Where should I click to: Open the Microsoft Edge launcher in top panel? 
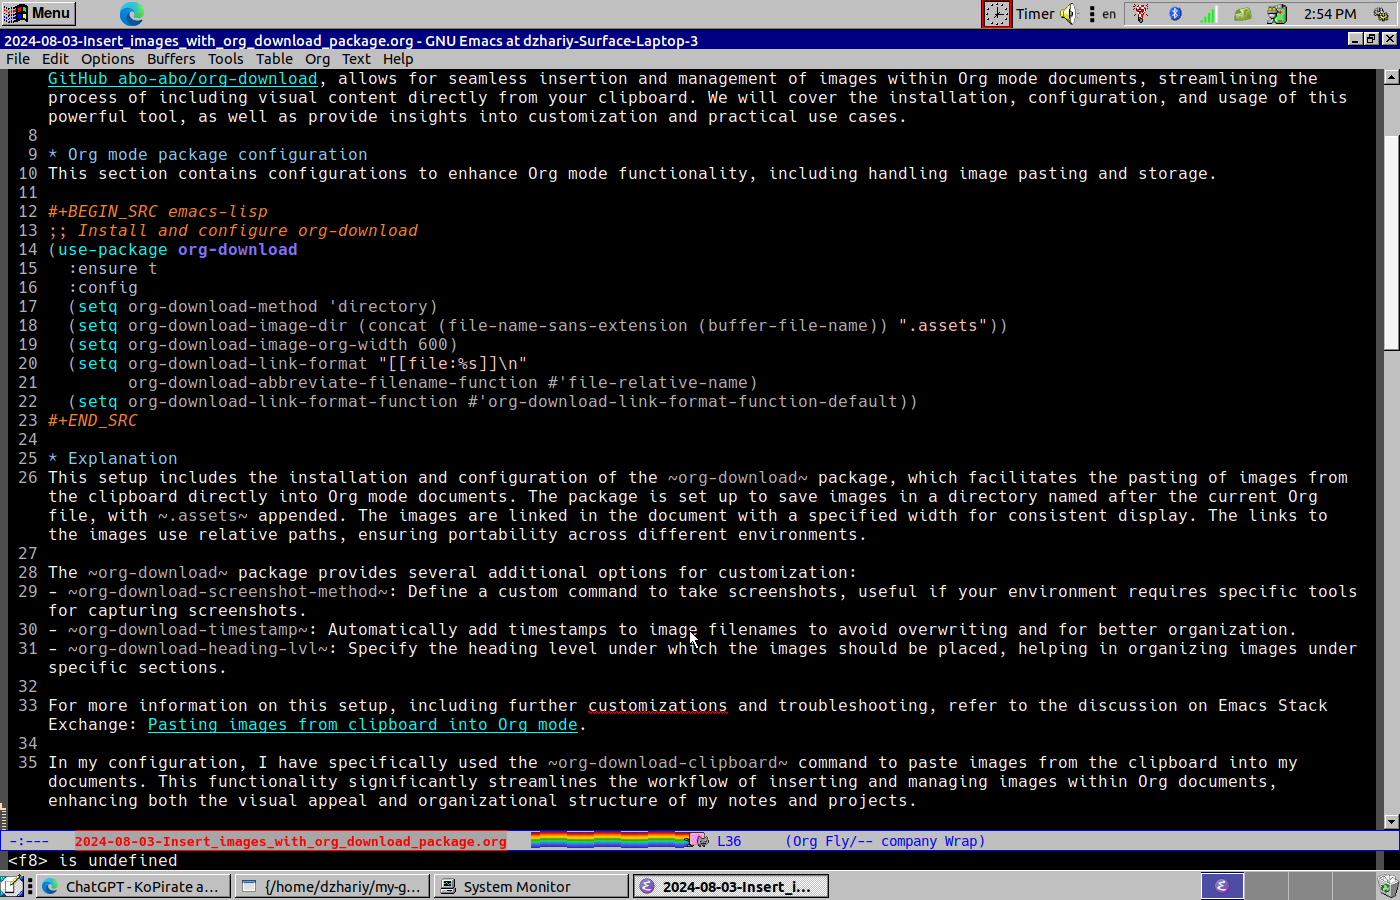pos(132,13)
